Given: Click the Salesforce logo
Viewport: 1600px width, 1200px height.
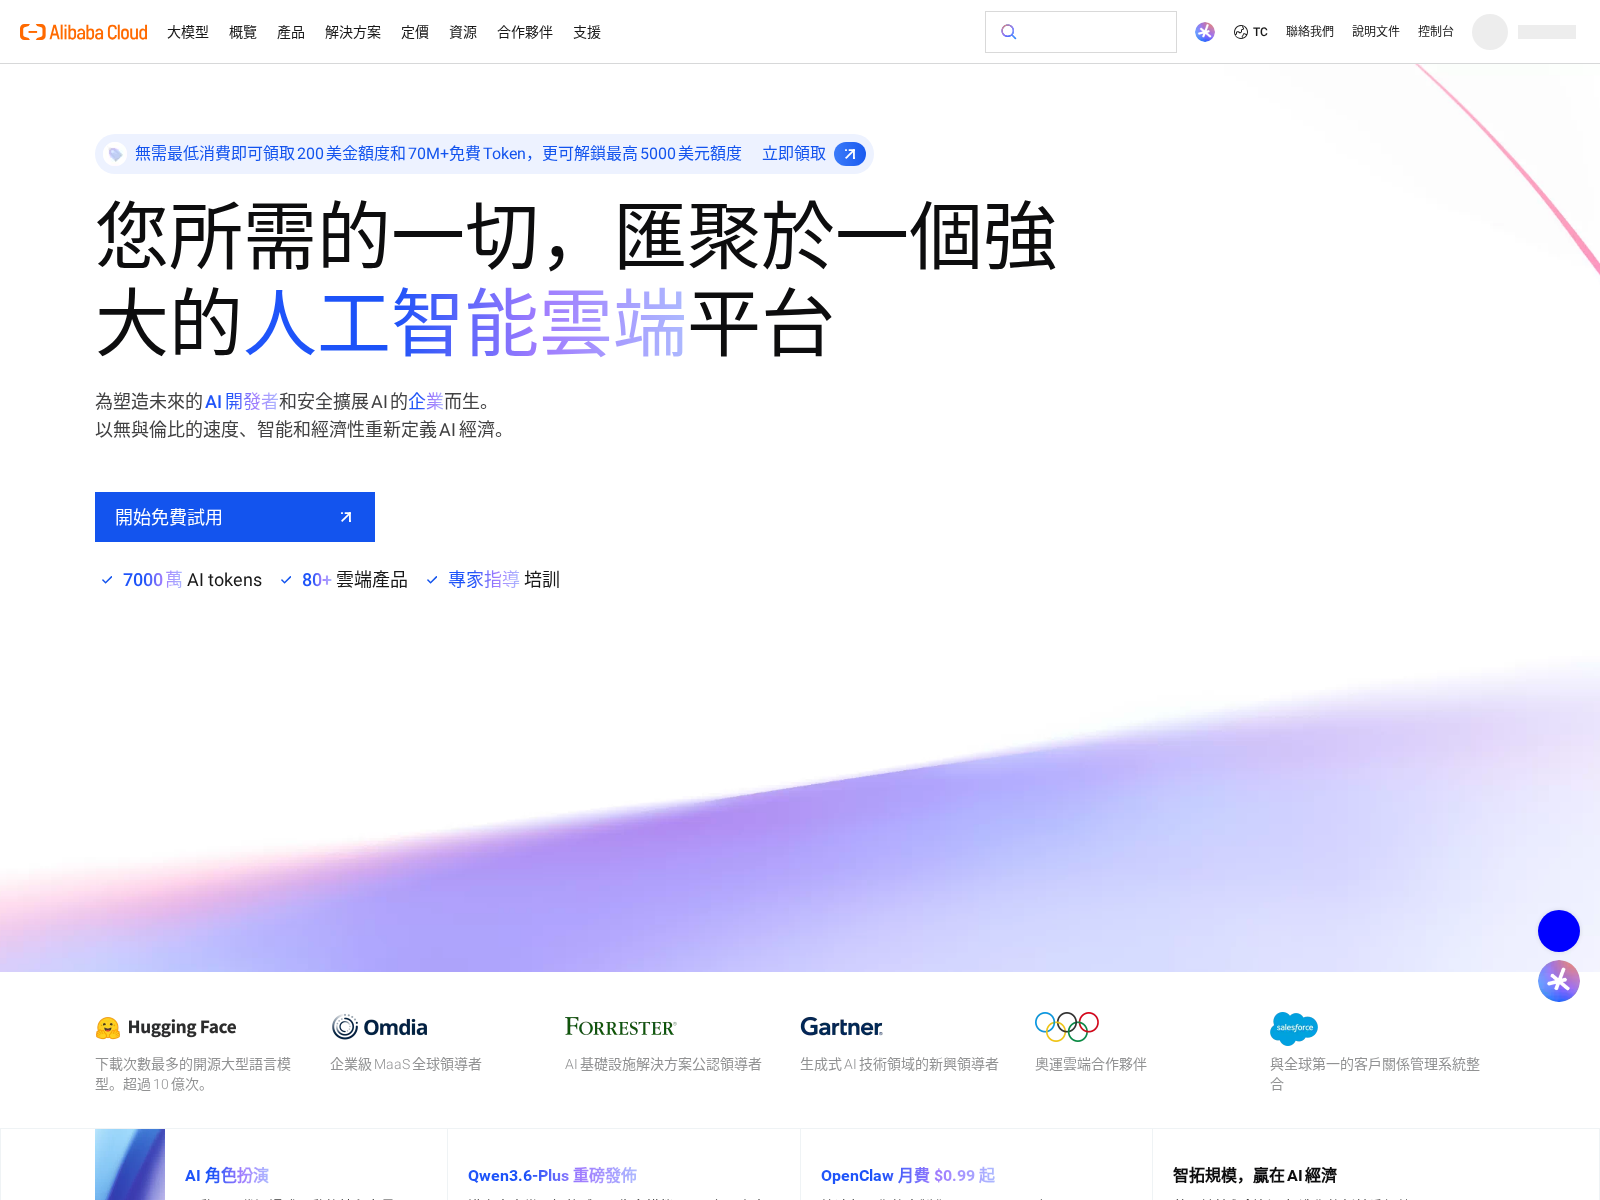Looking at the screenshot, I should pos(1294,1028).
